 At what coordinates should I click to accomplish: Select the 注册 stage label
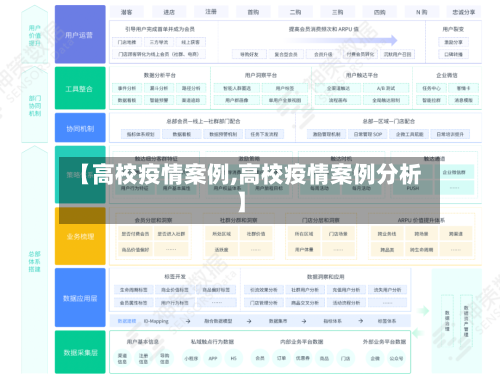211,12
